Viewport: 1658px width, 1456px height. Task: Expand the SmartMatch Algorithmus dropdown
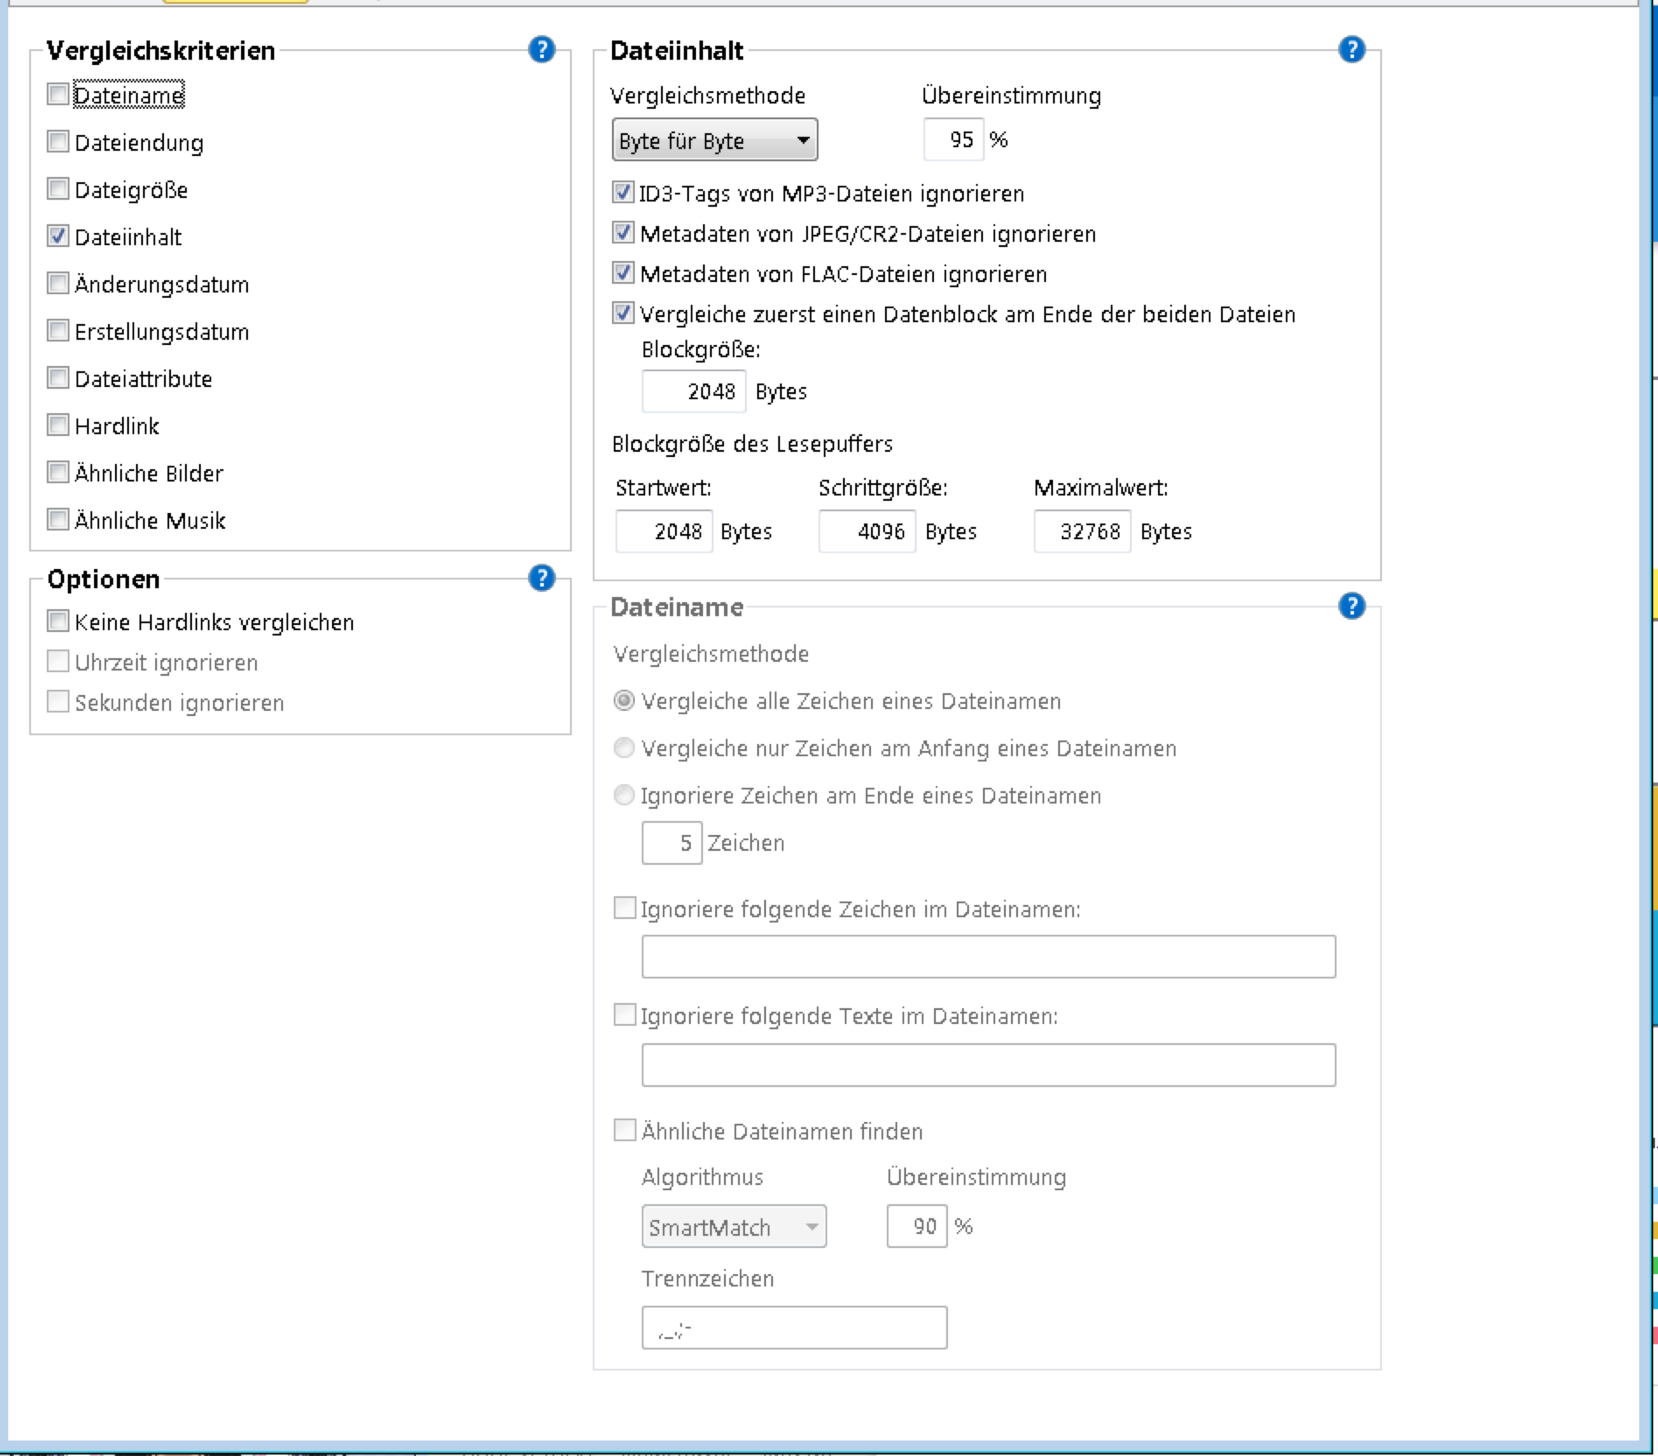point(733,1227)
